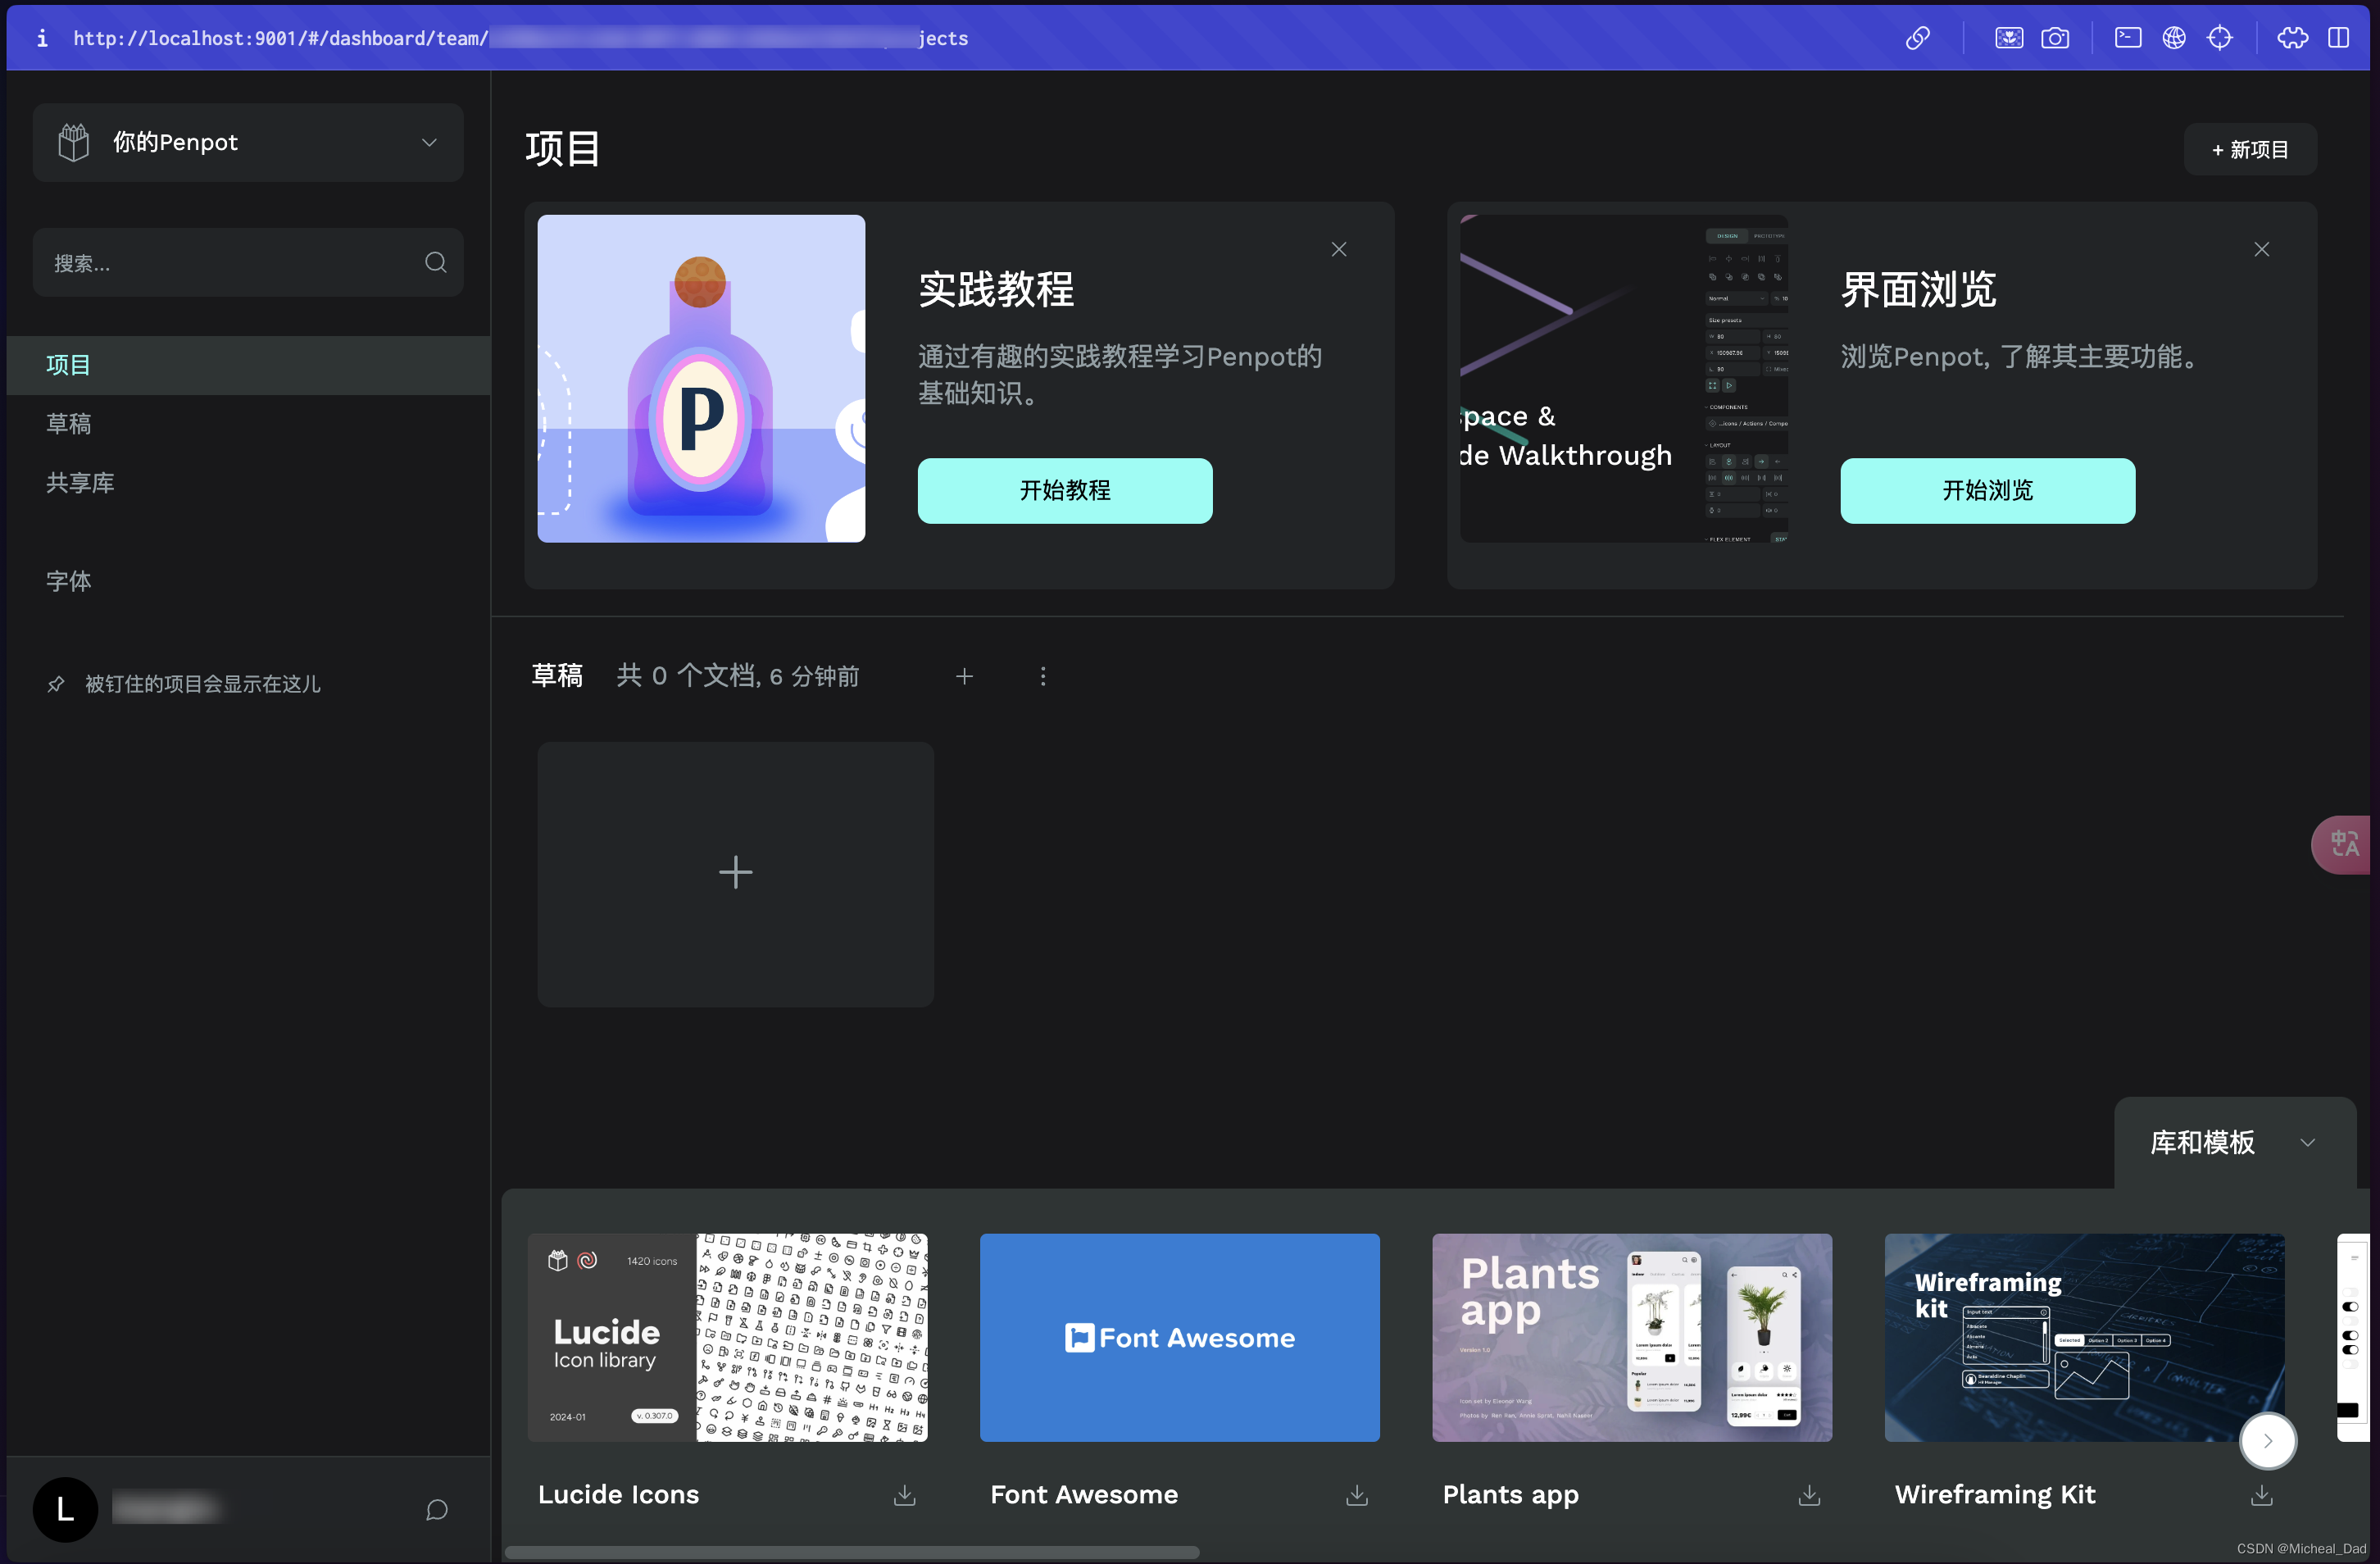The height and width of the screenshot is (1564, 2380).
Task: Download the Plants app template
Action: pyautogui.click(x=1808, y=1494)
